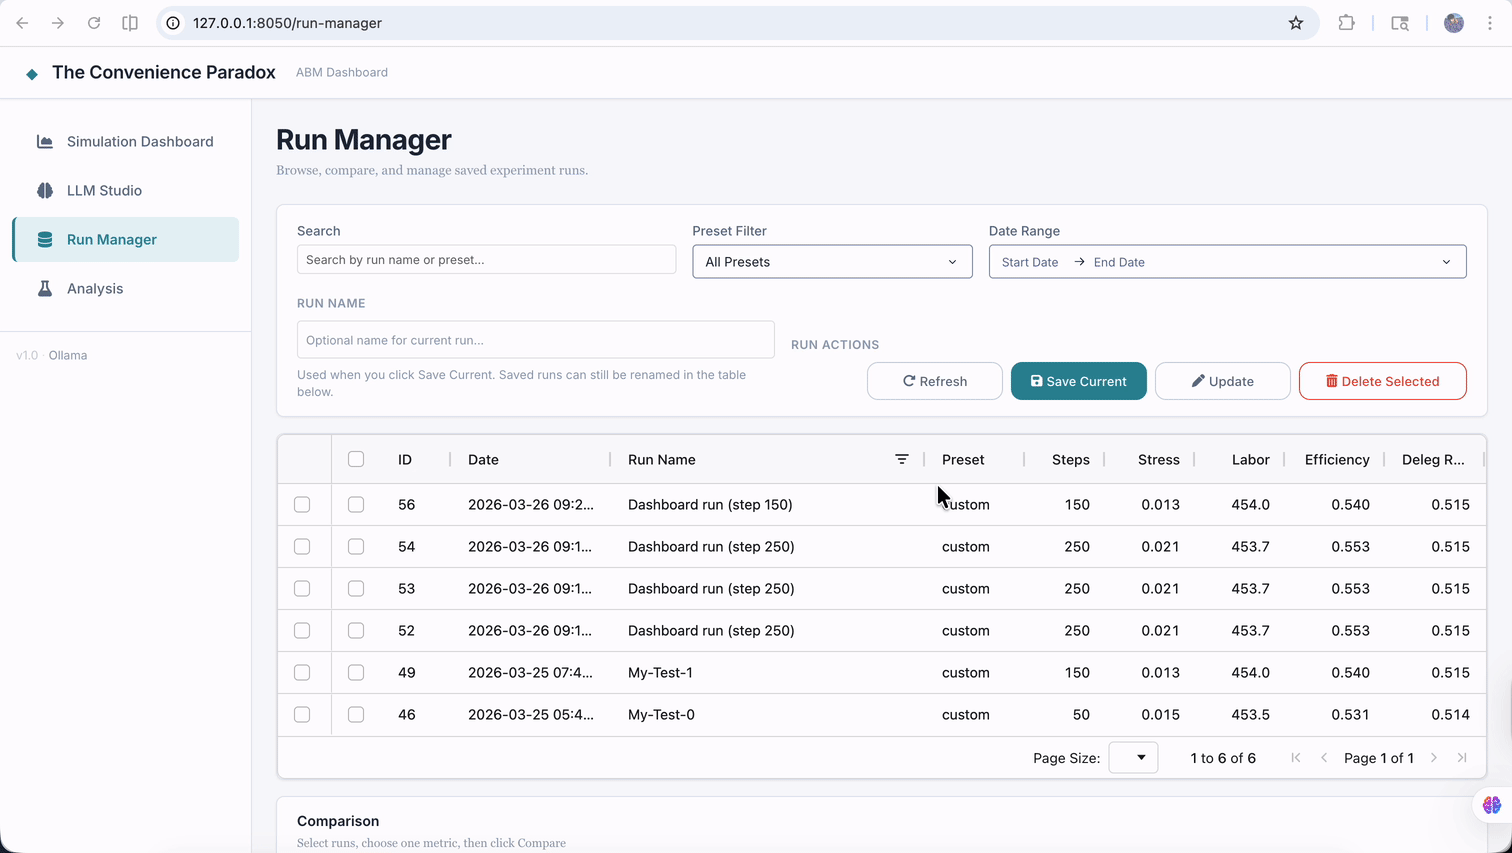This screenshot has height=853, width=1512.
Task: Click the Delete Selected button
Action: pos(1383,381)
